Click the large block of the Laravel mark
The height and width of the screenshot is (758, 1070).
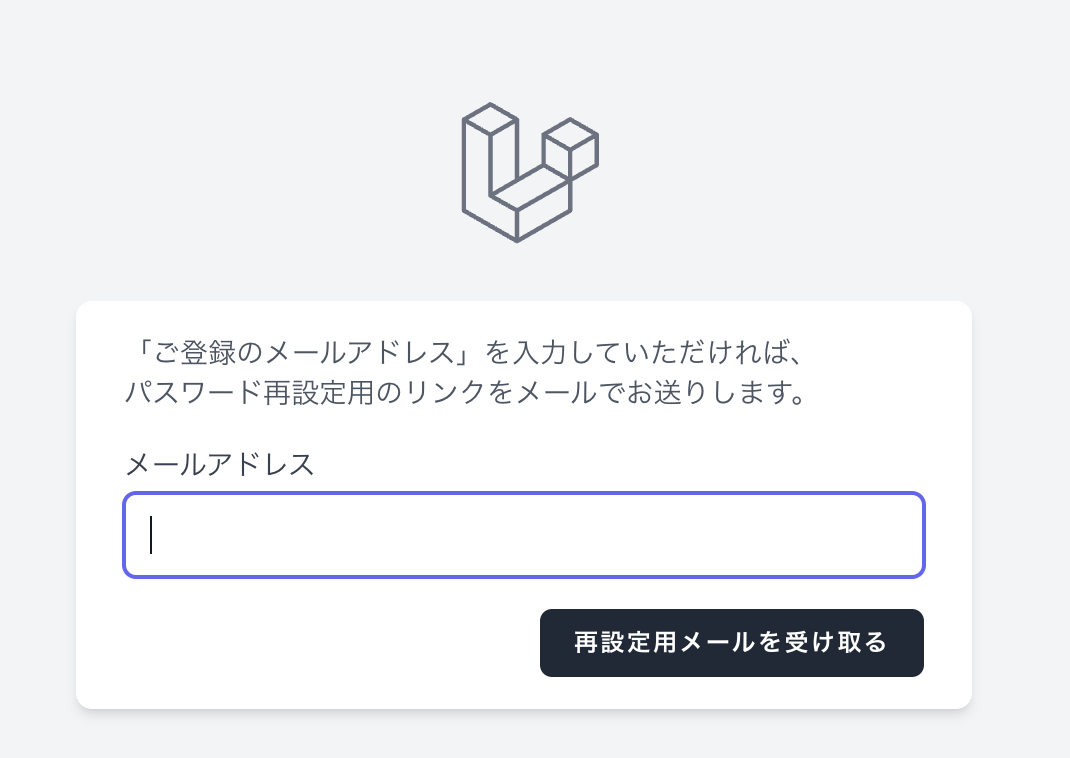click(490, 160)
